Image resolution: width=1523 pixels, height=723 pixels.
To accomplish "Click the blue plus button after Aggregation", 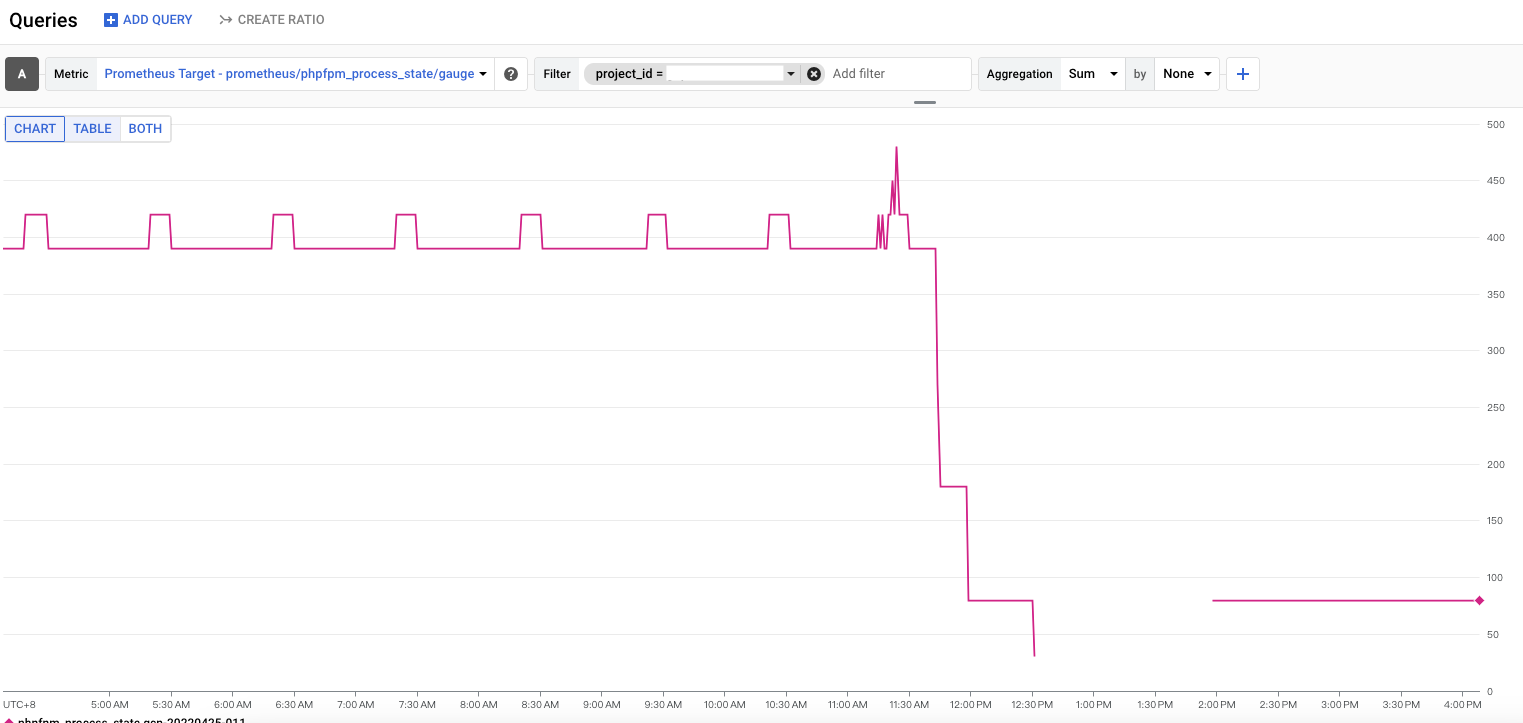I will point(1243,74).
